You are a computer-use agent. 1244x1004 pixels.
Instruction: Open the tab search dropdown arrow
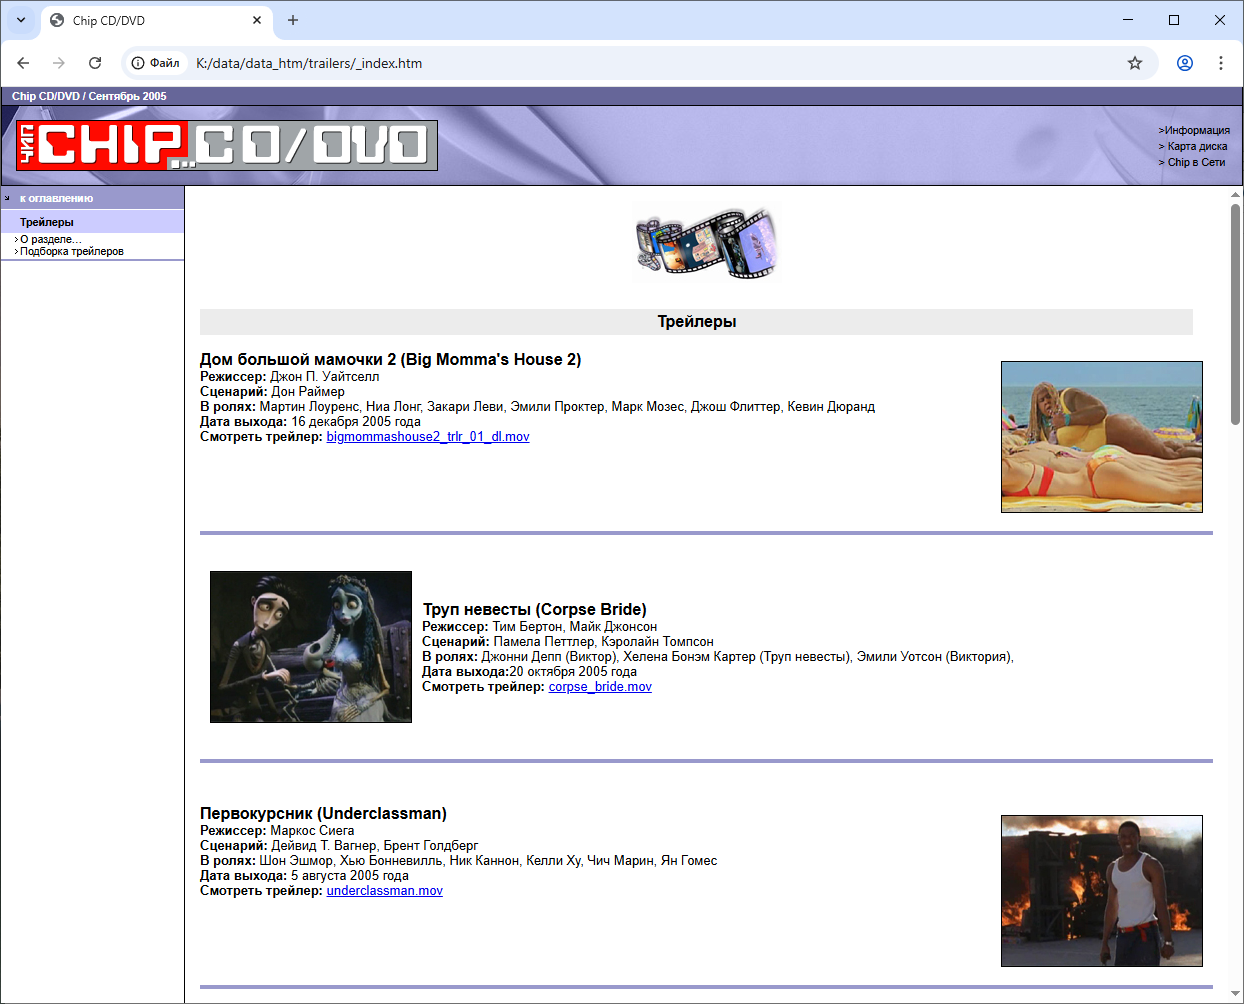coord(21,20)
